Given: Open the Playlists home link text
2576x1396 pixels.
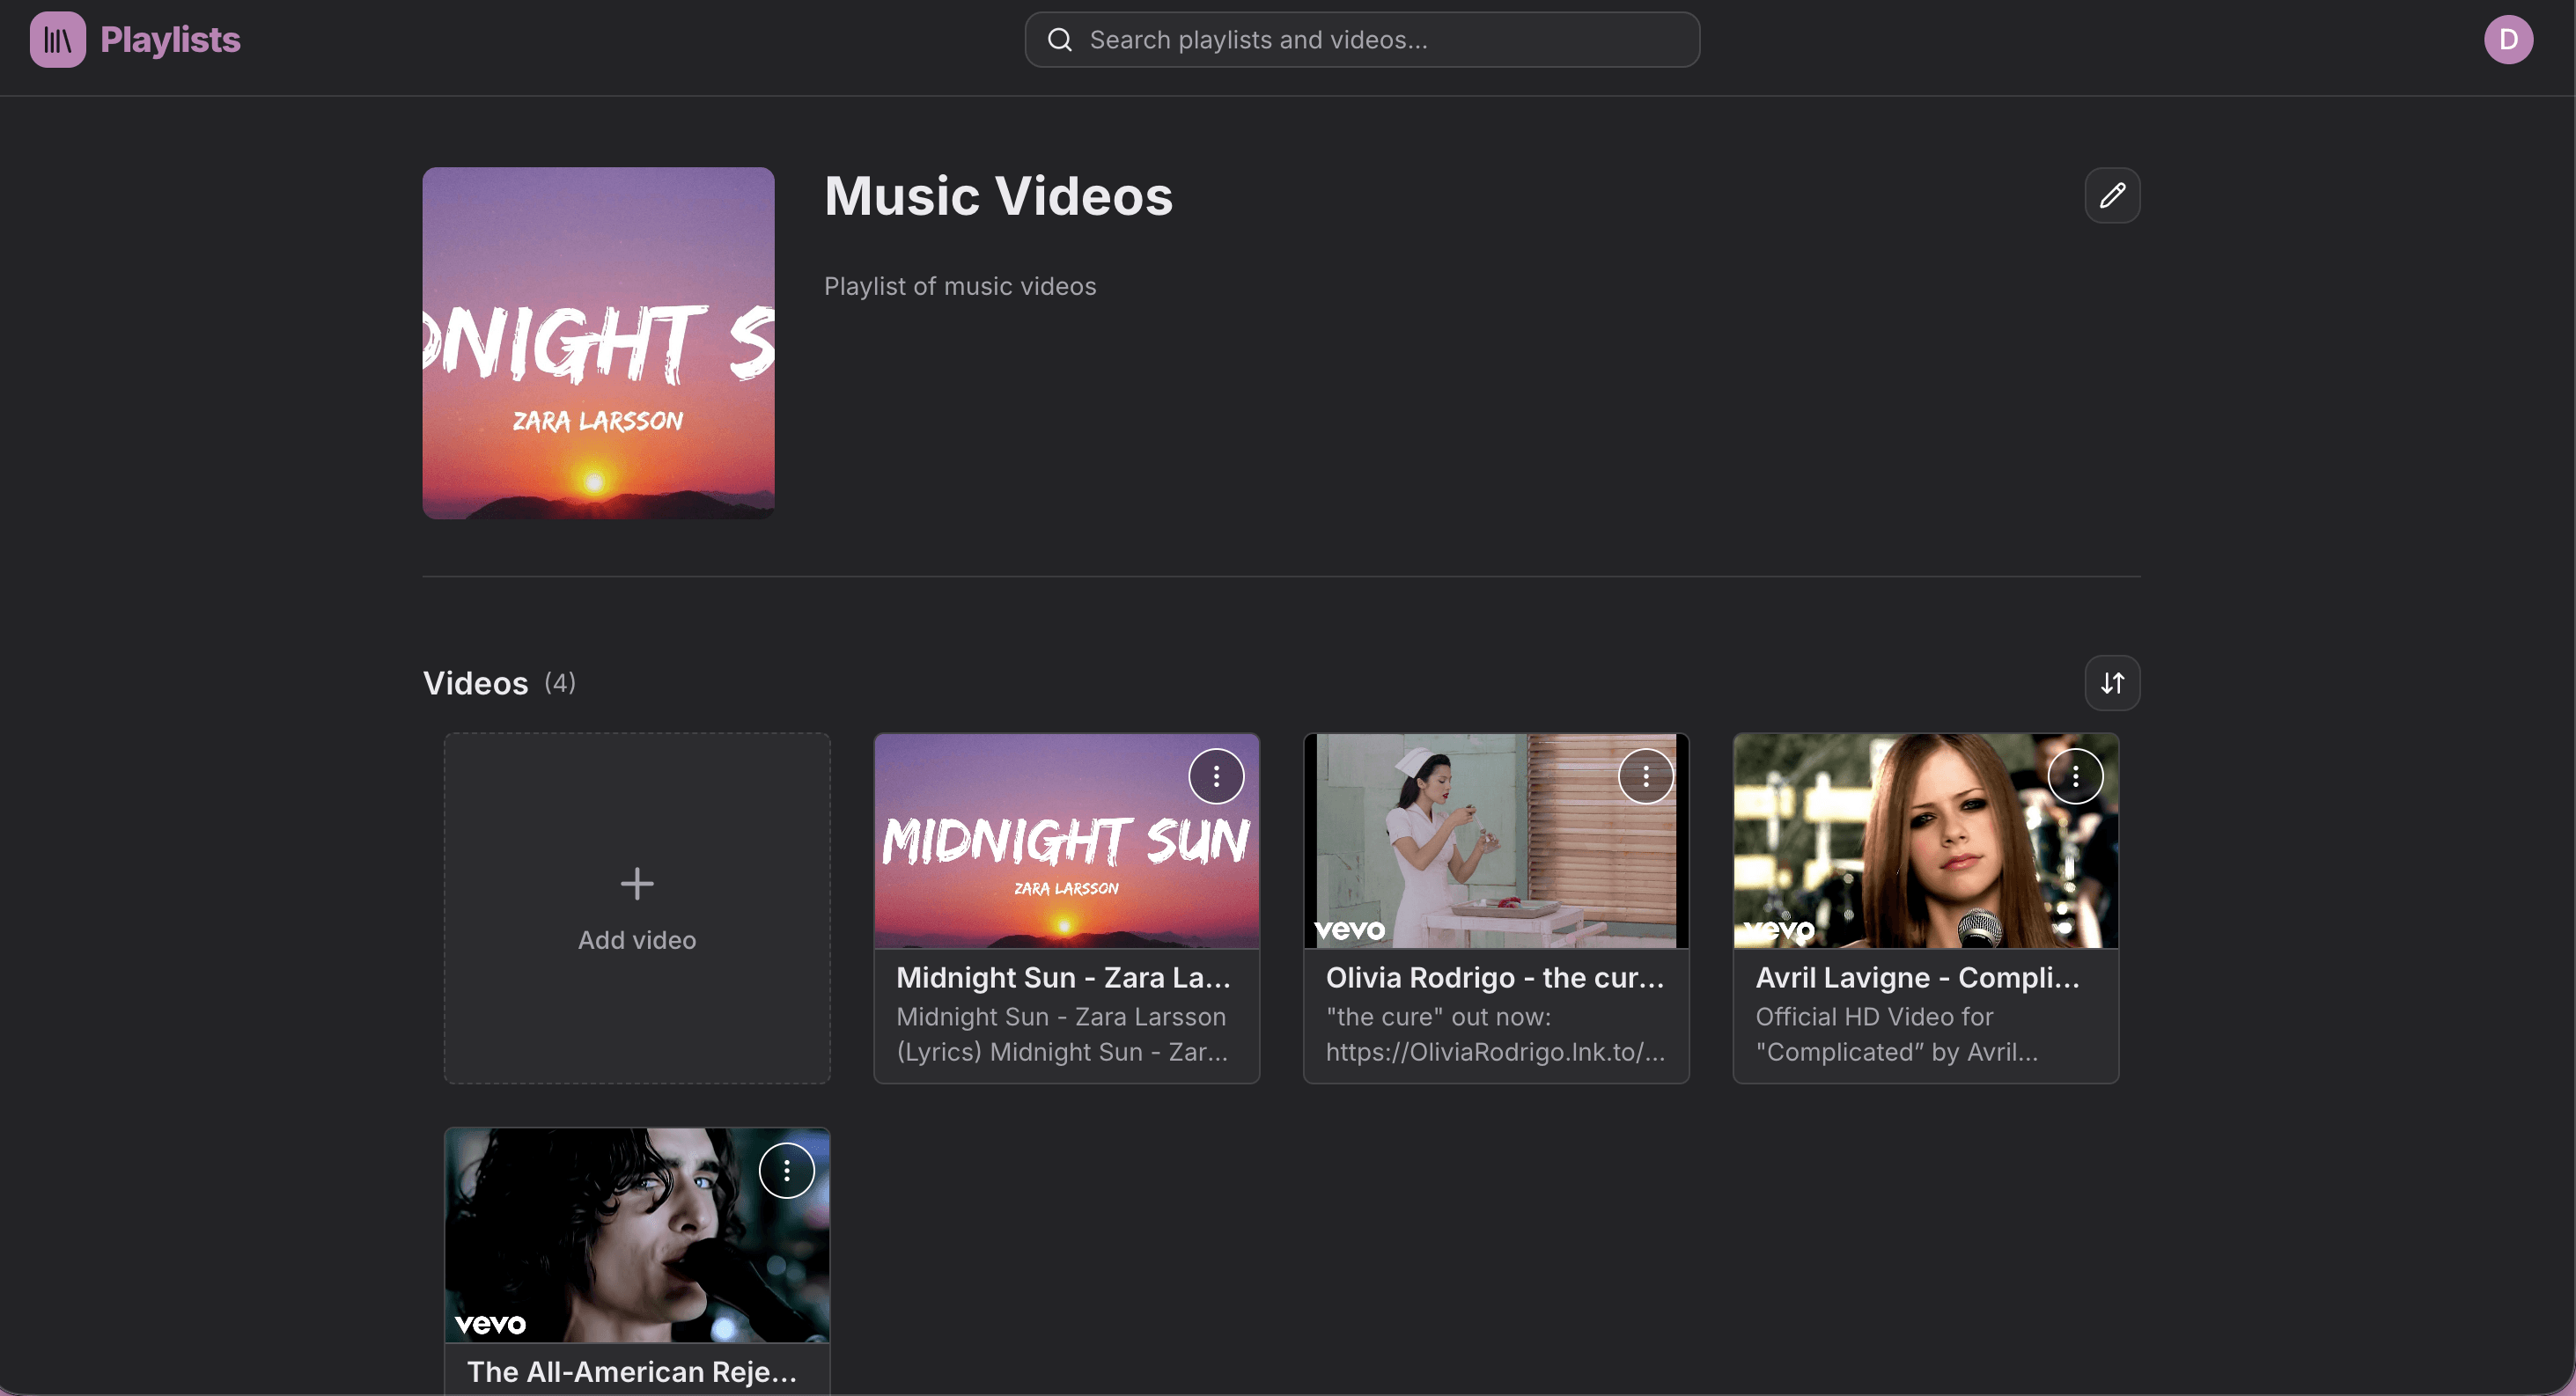Looking at the screenshot, I should (x=170, y=40).
